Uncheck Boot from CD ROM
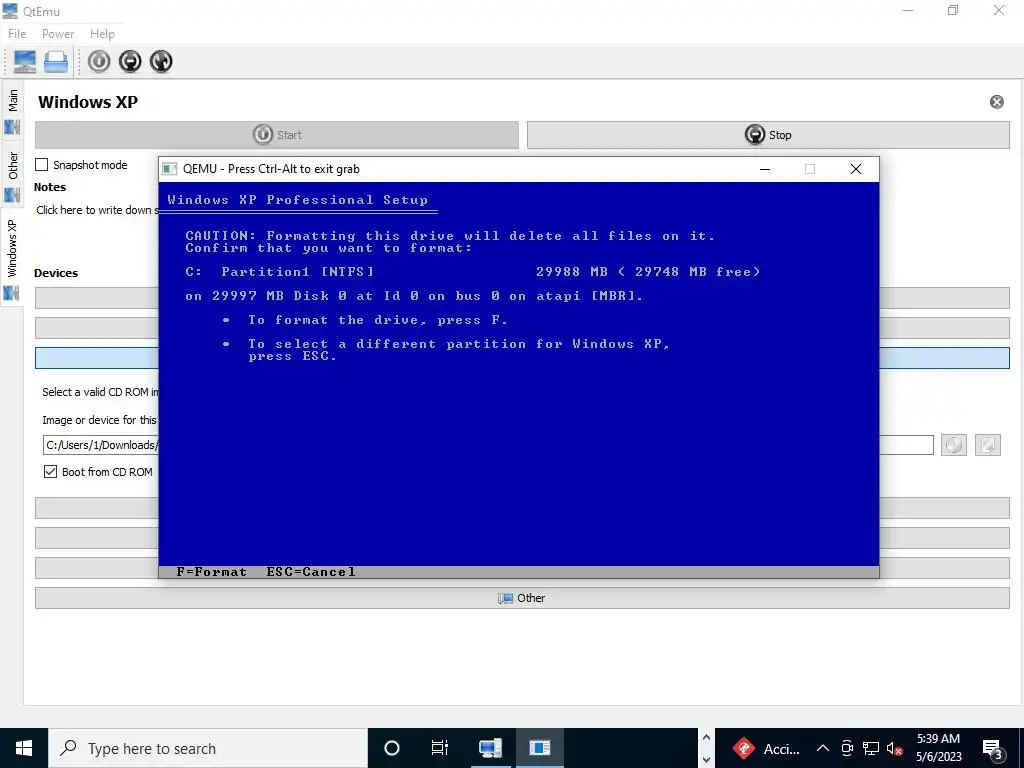This screenshot has height=768, width=1024. tap(50, 472)
